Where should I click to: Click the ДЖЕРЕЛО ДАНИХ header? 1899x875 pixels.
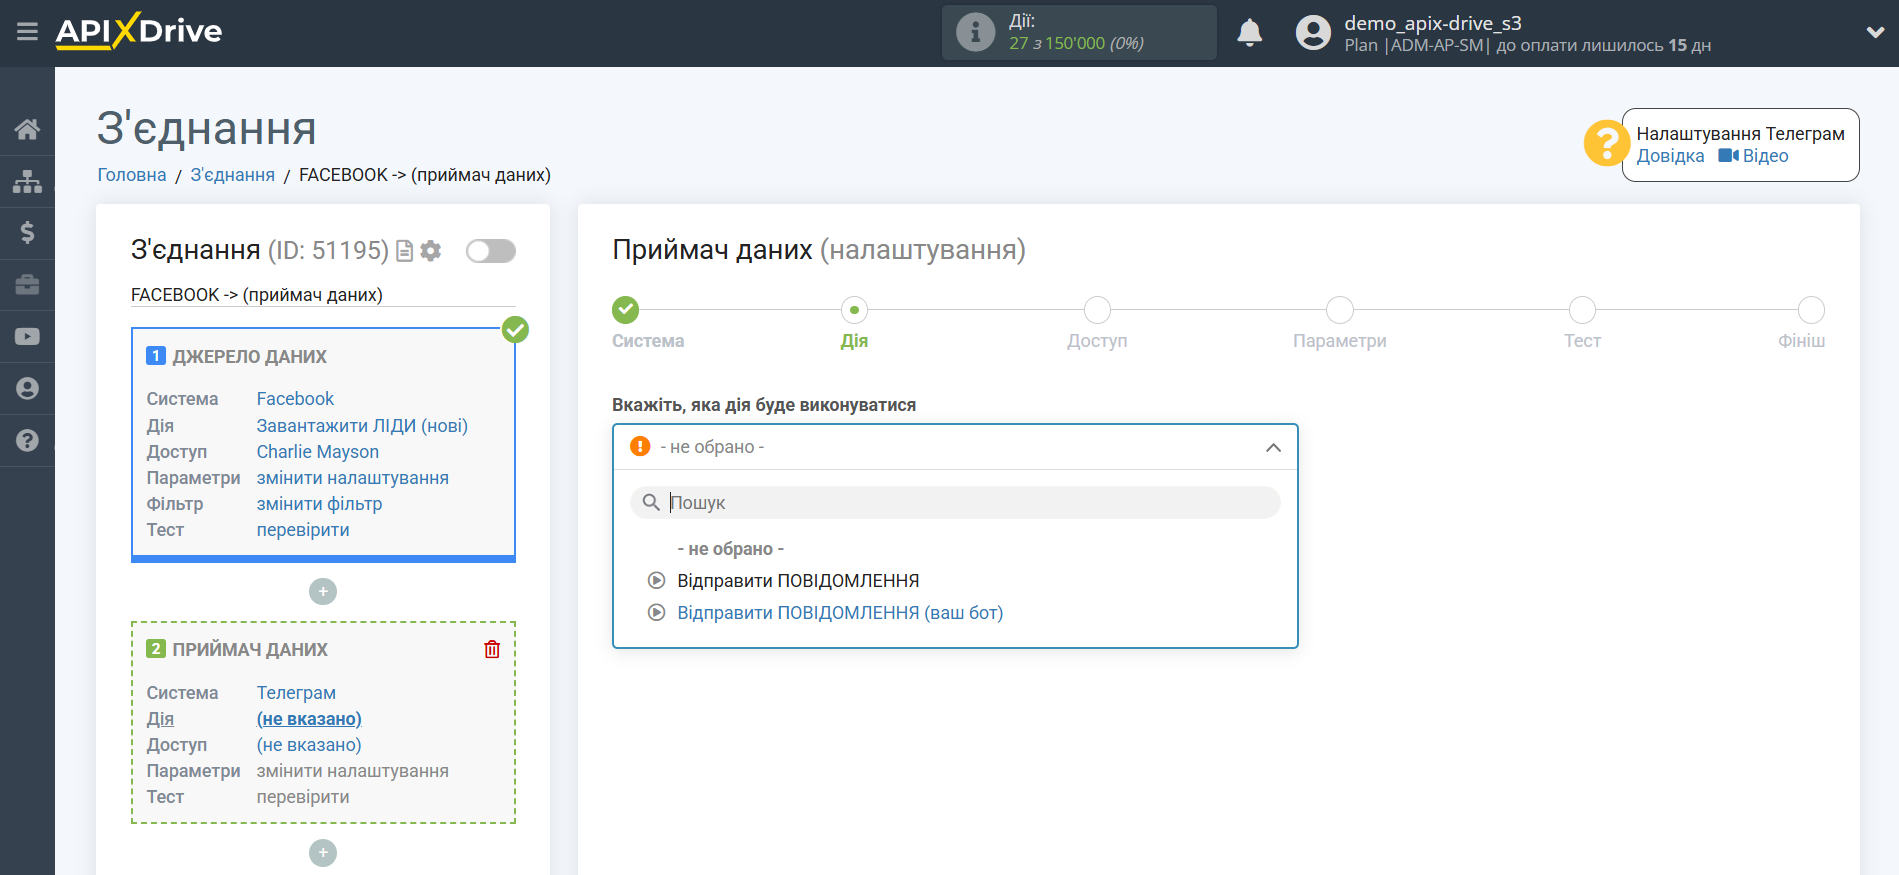pyautogui.click(x=249, y=357)
